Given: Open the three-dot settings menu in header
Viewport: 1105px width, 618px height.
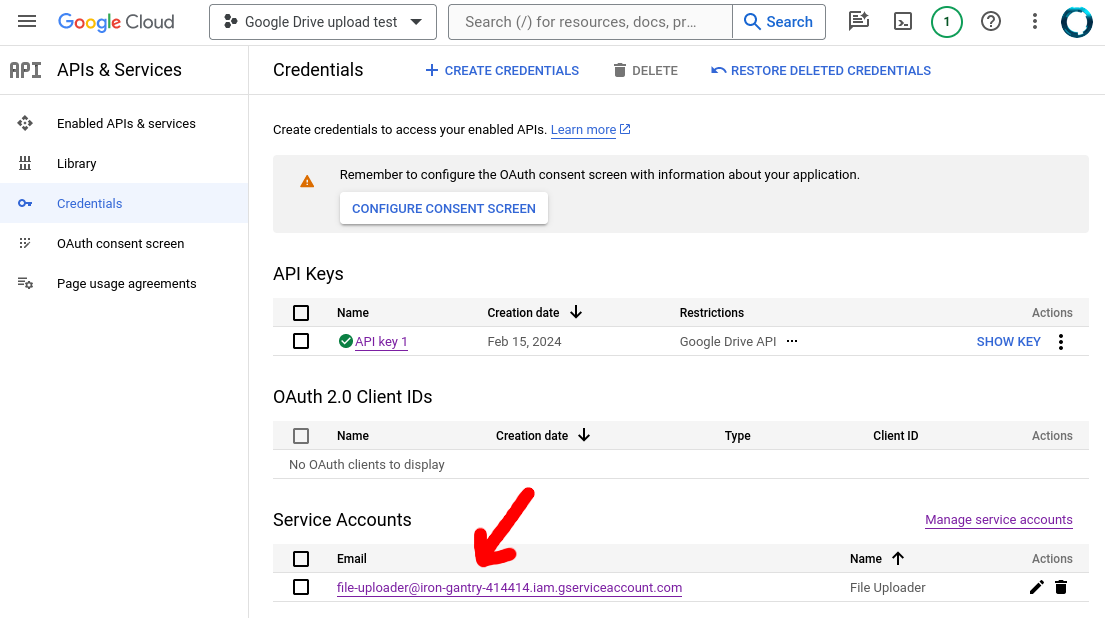Looking at the screenshot, I should [x=1035, y=22].
